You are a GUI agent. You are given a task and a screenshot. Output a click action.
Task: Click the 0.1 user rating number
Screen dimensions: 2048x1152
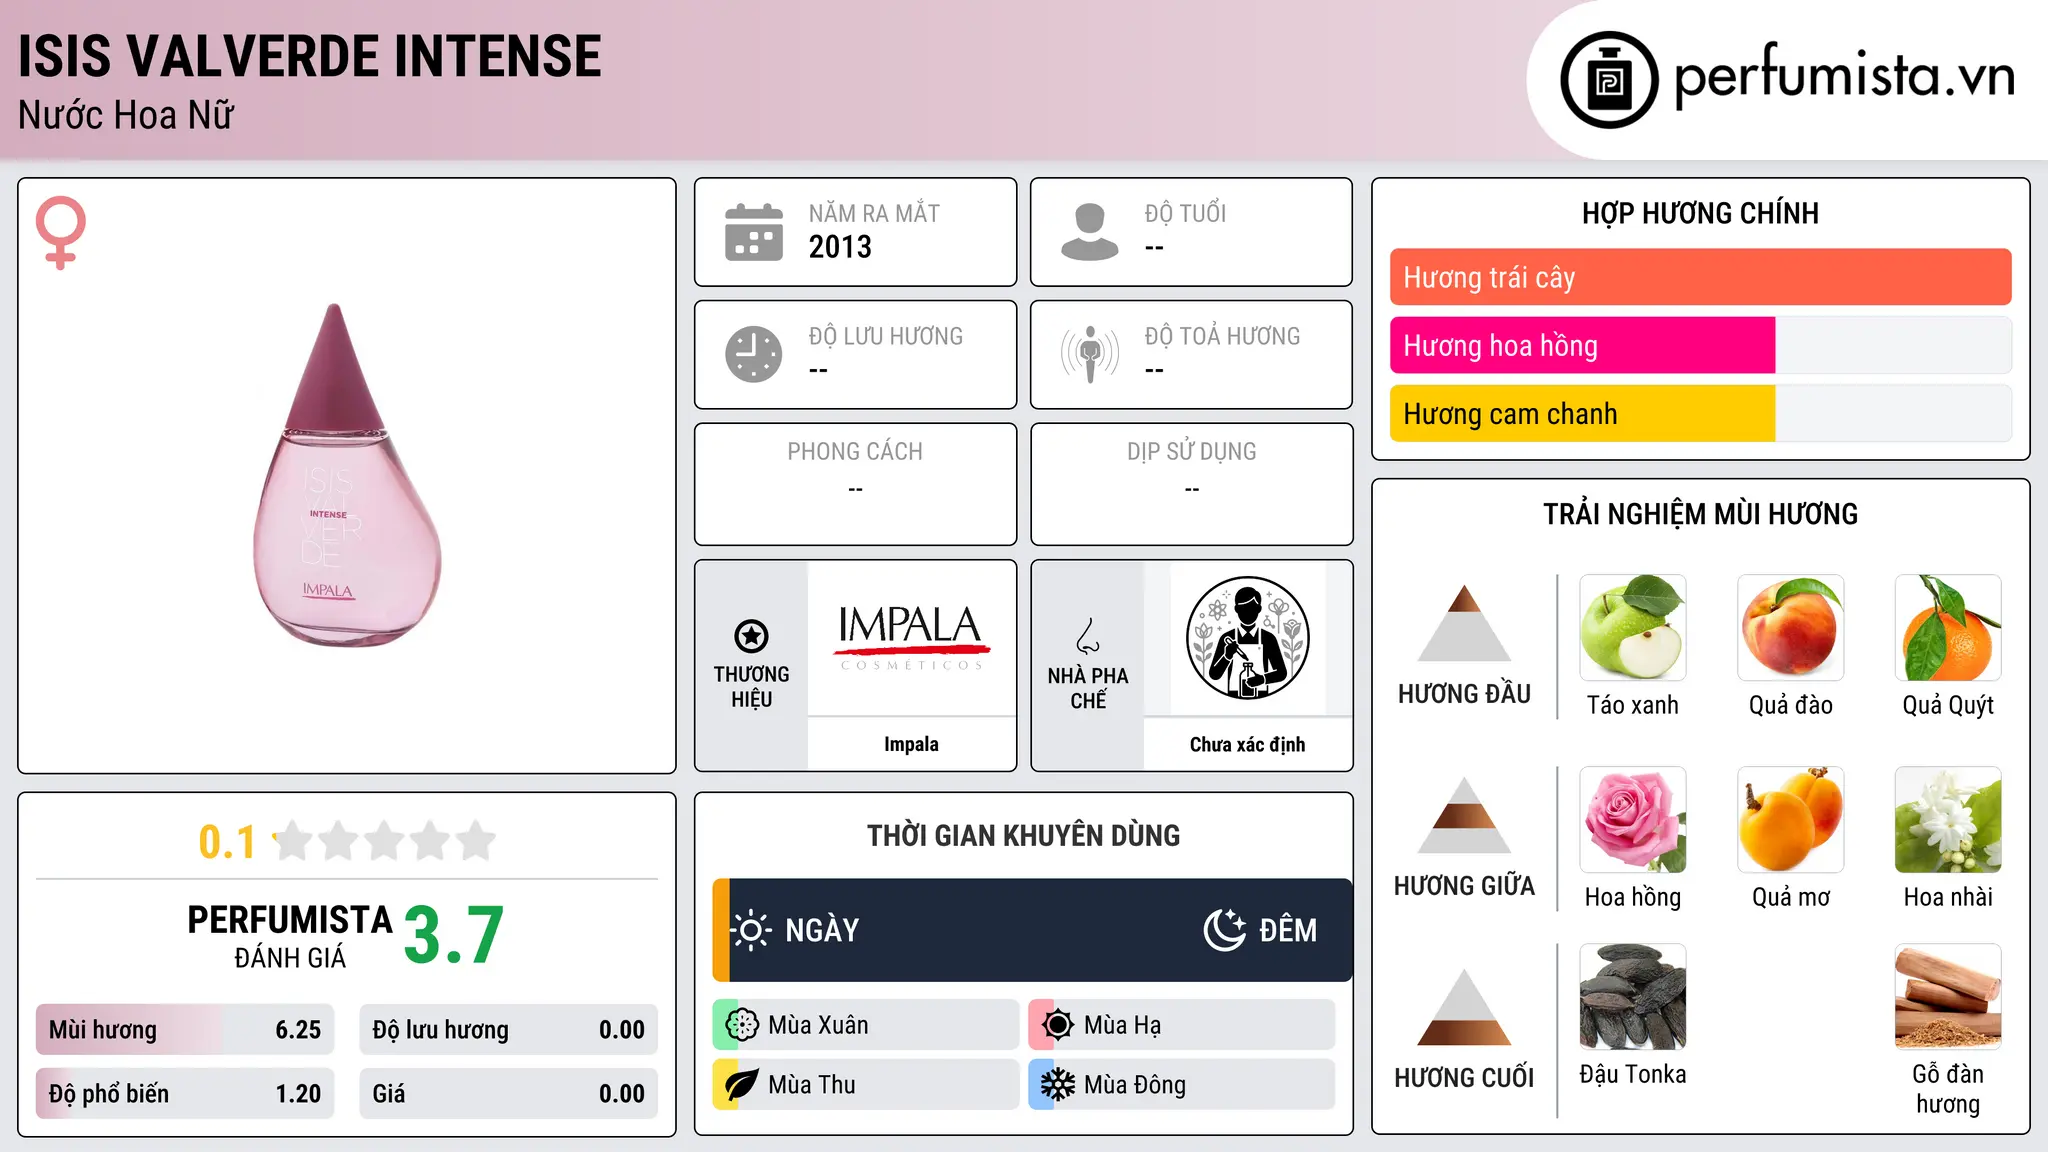(x=227, y=842)
